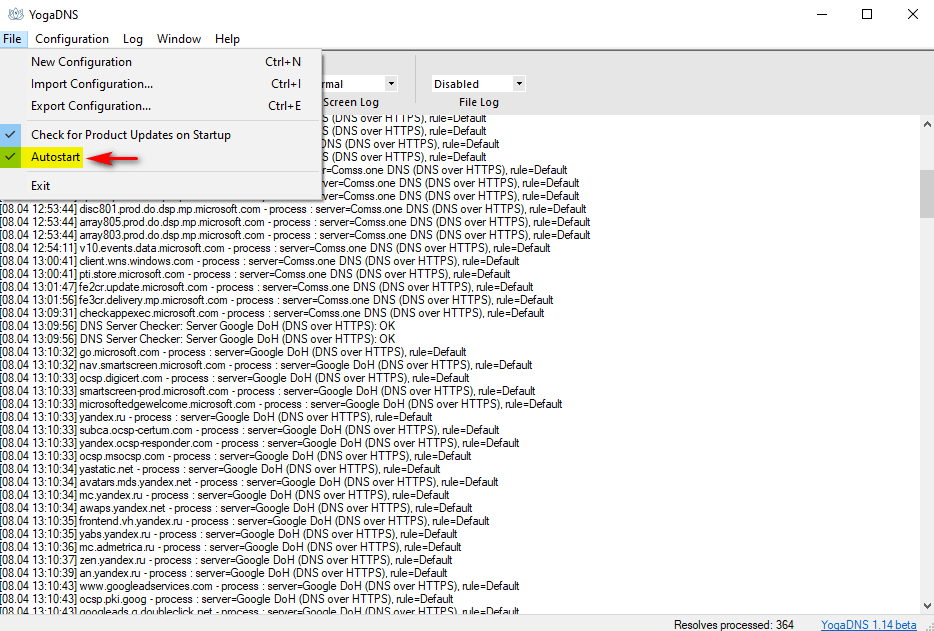
Task: Select log line v10.events.data.microsoft.com
Action: click(x=275, y=248)
